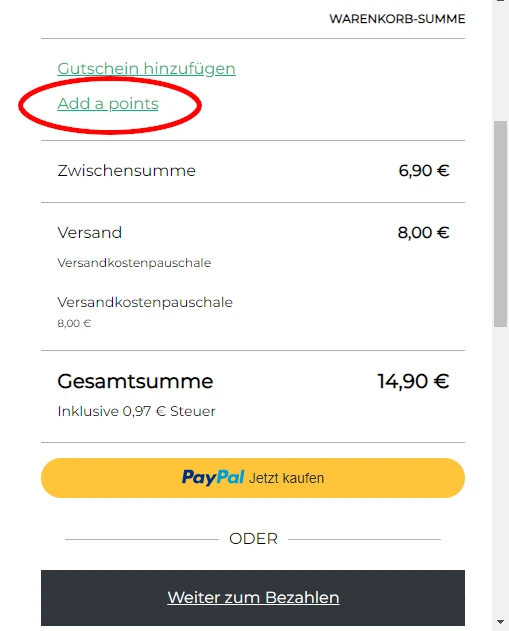The height and width of the screenshot is (631, 509).
Task: Click the 14,90 € total amount
Action: click(413, 381)
